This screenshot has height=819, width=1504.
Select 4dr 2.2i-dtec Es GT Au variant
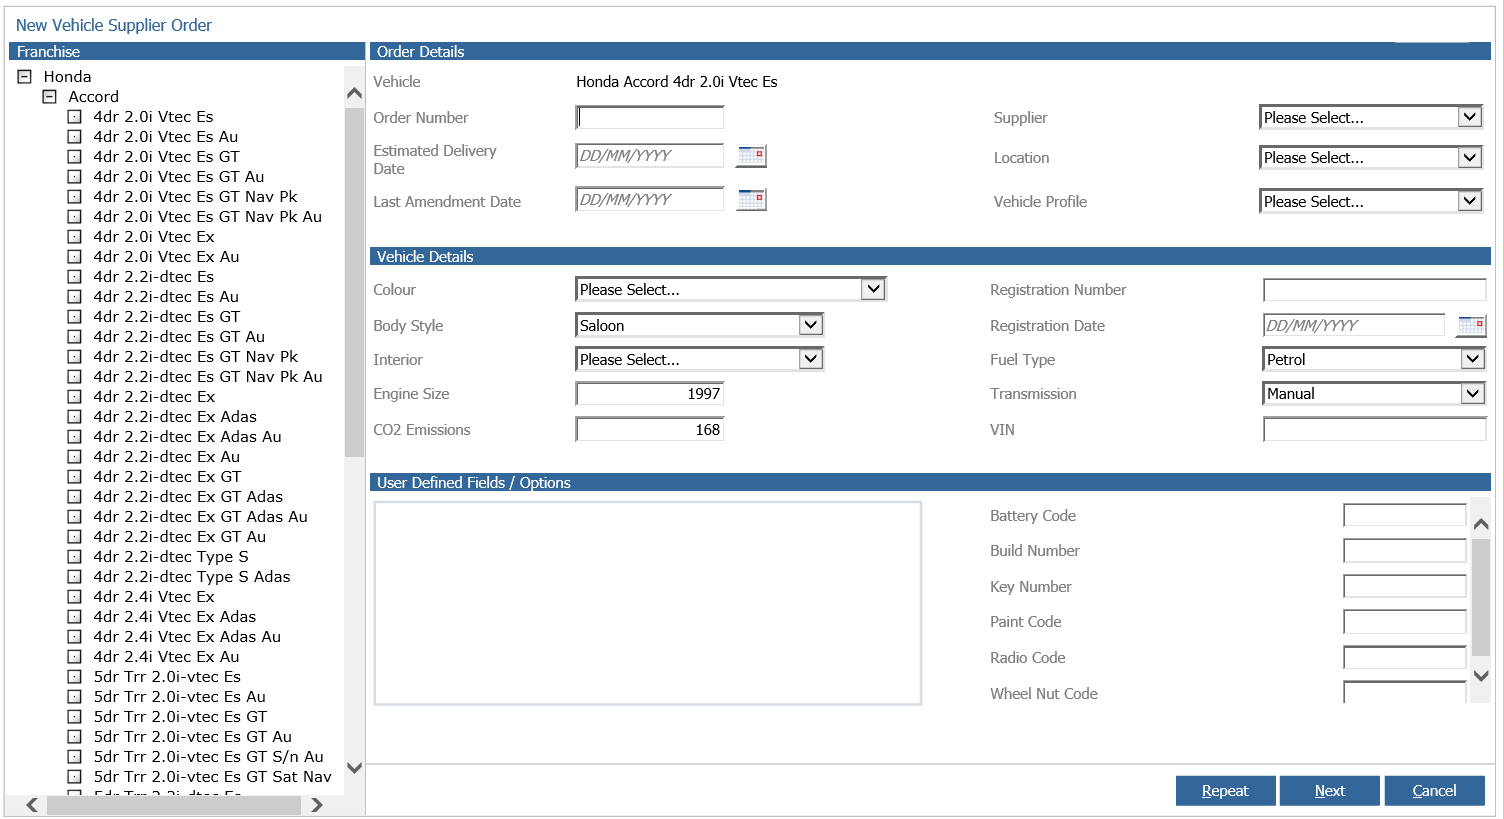pyautogui.click(x=179, y=336)
